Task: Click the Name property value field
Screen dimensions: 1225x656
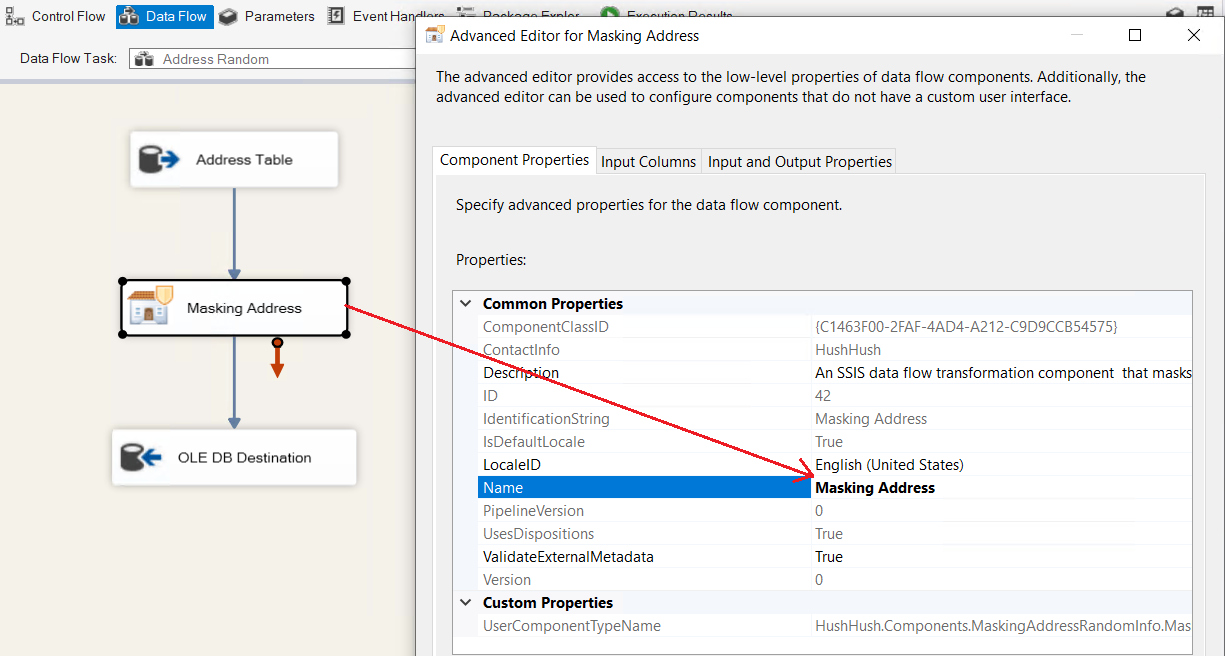Action: coord(1000,488)
